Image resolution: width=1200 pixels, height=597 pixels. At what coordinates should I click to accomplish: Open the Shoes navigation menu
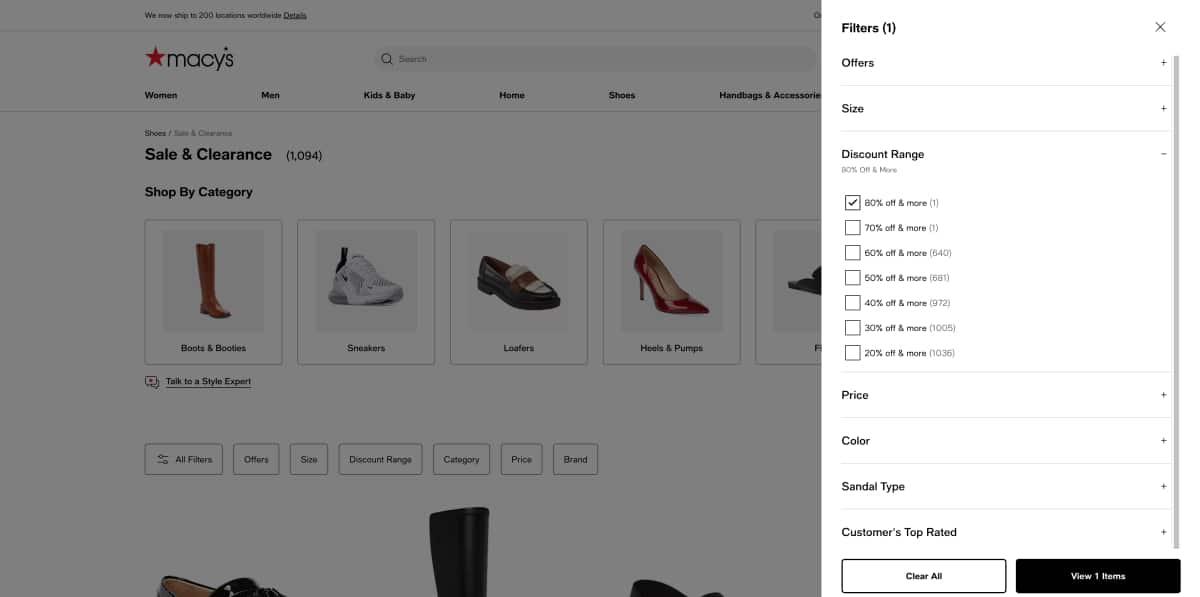tap(621, 95)
